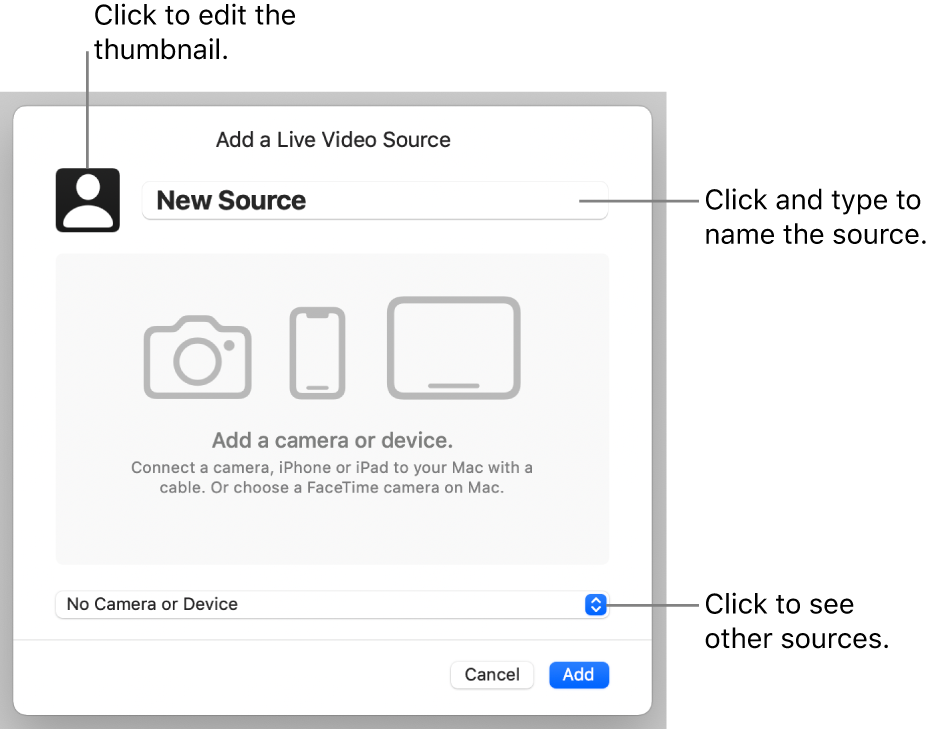Click the callout line pointing to name field
This screenshot has width=936, height=729.
click(x=640, y=200)
